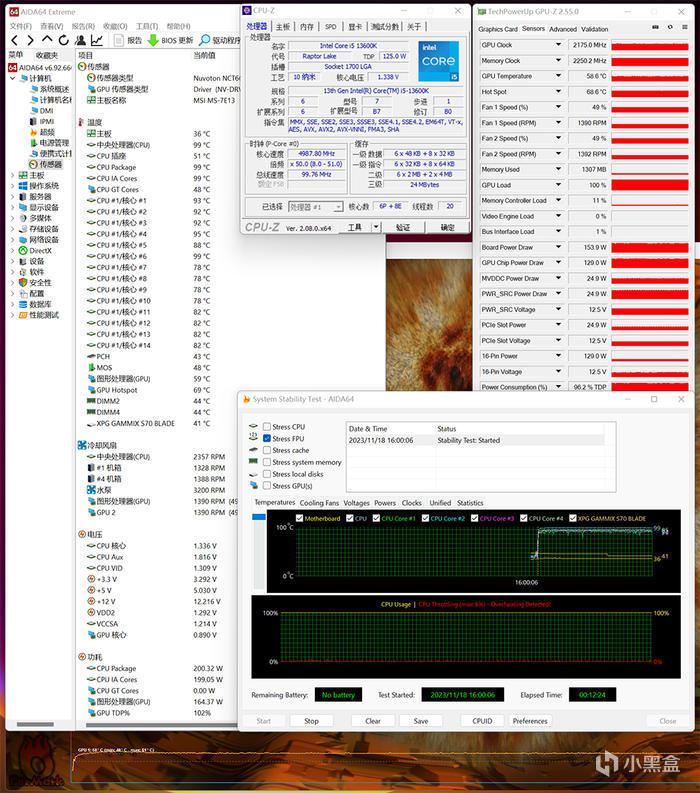Viewport: 700px width, 793px height.
Task: Click Stress system memory RAM icon
Action: click(x=253, y=461)
